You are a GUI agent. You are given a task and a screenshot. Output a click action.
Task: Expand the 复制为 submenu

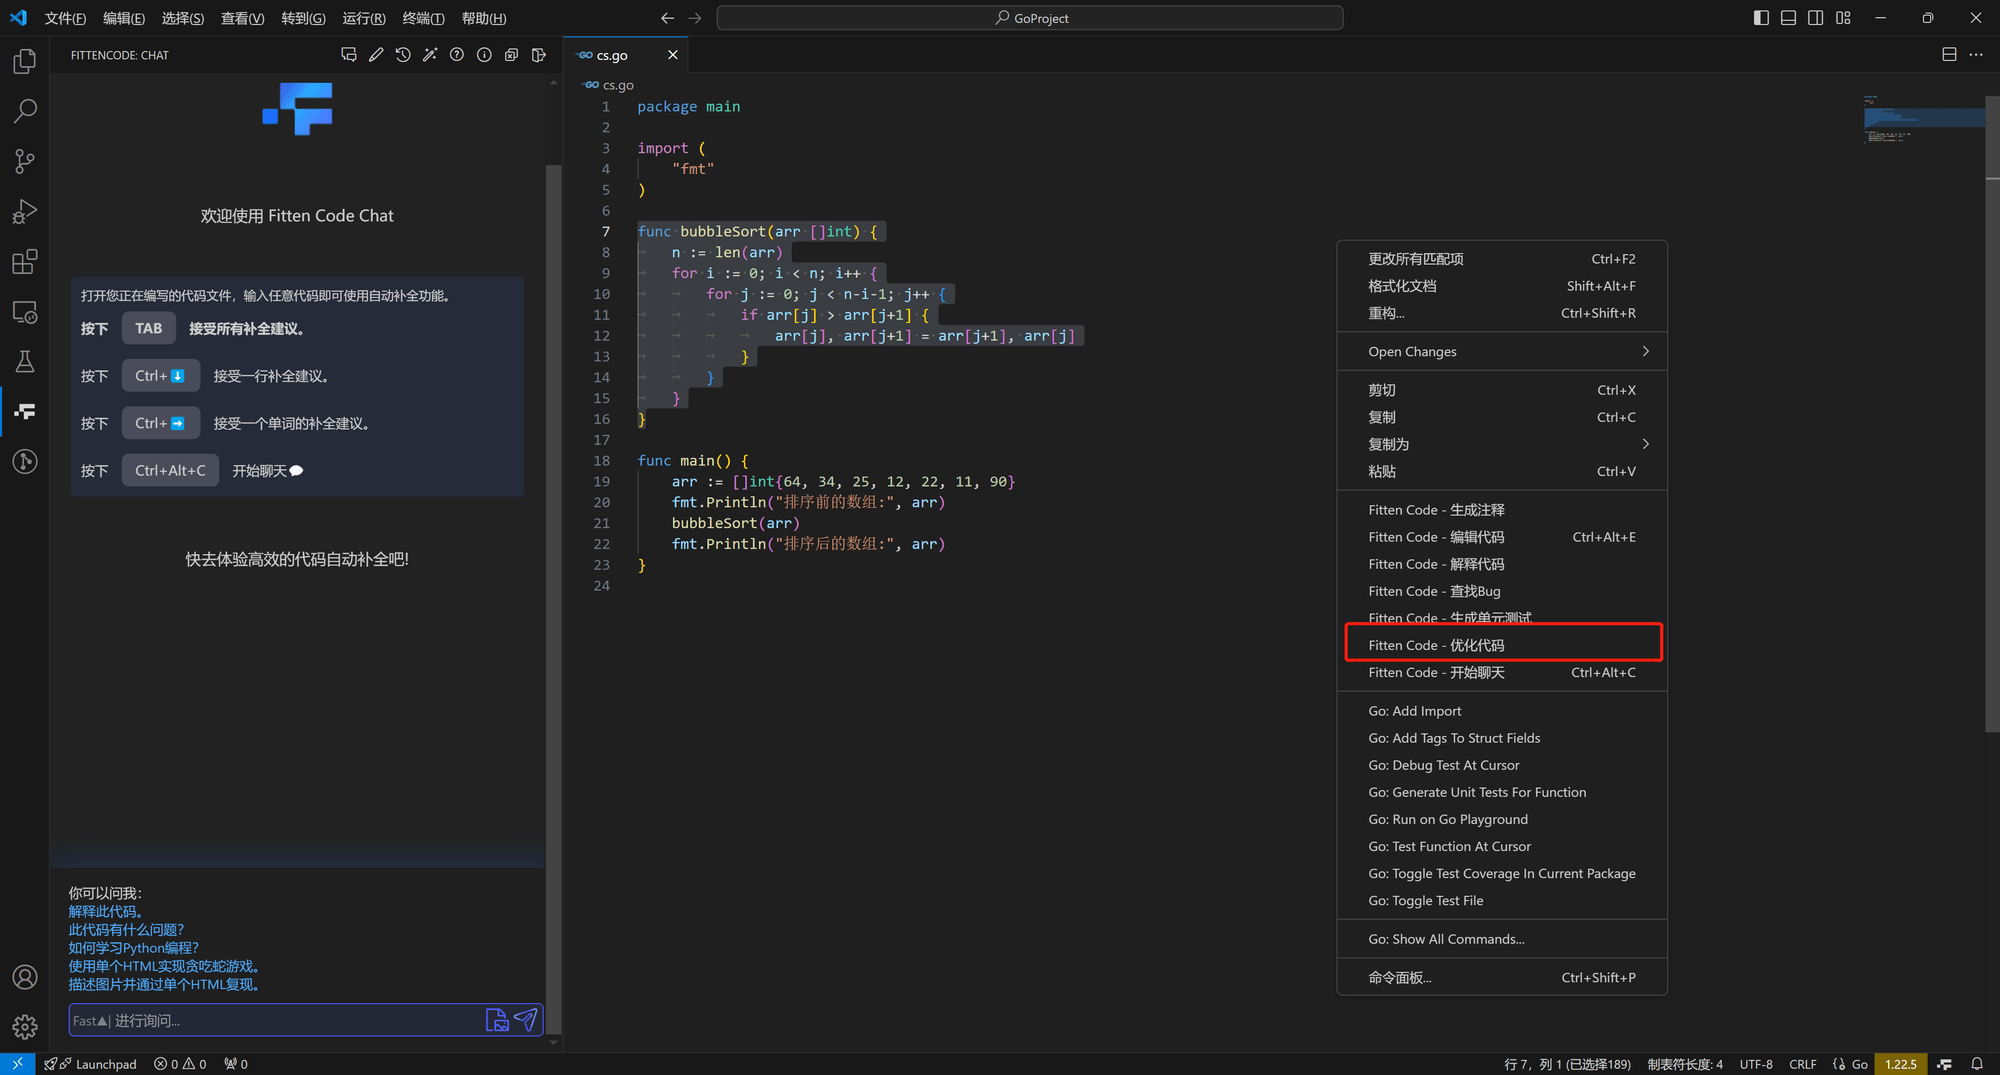pos(1502,444)
